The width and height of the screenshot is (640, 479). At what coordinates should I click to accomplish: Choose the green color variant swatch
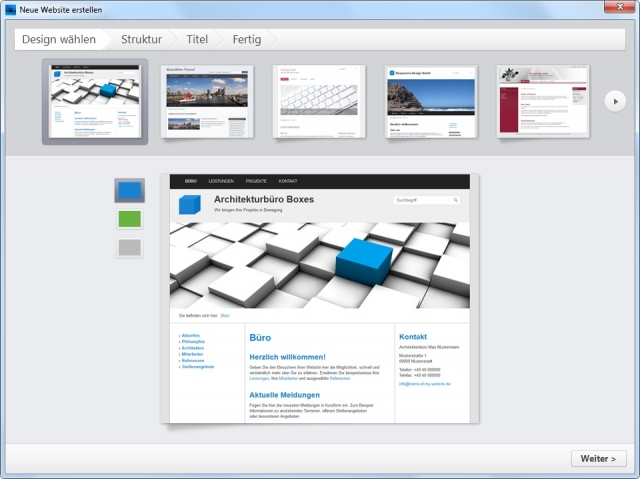tap(130, 218)
